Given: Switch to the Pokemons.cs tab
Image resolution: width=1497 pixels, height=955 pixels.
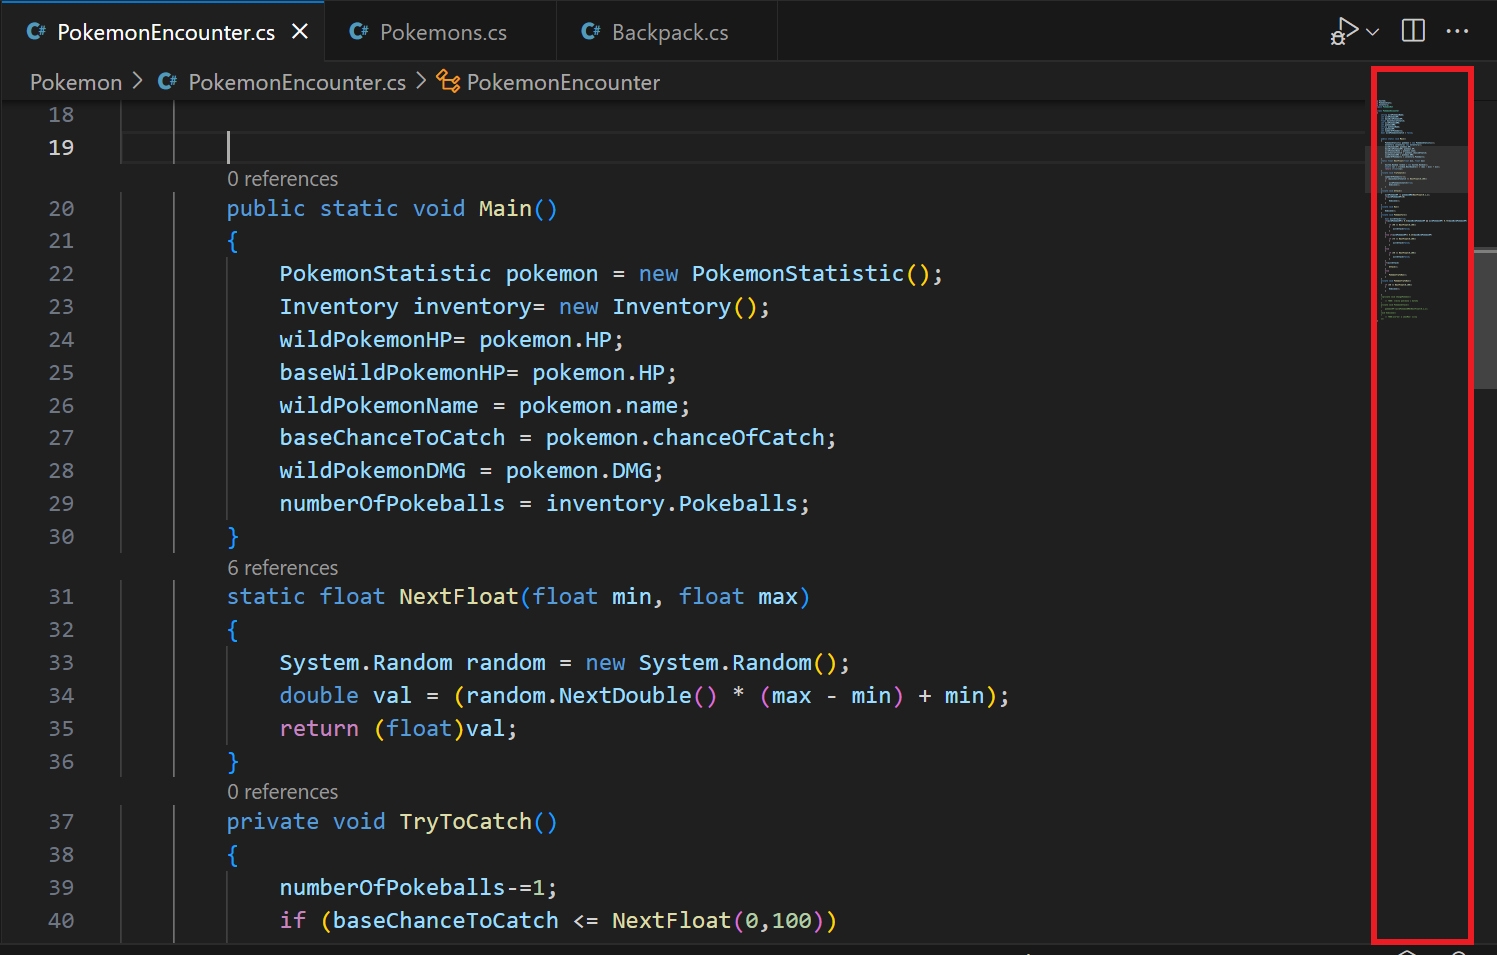Looking at the screenshot, I should tap(439, 31).
